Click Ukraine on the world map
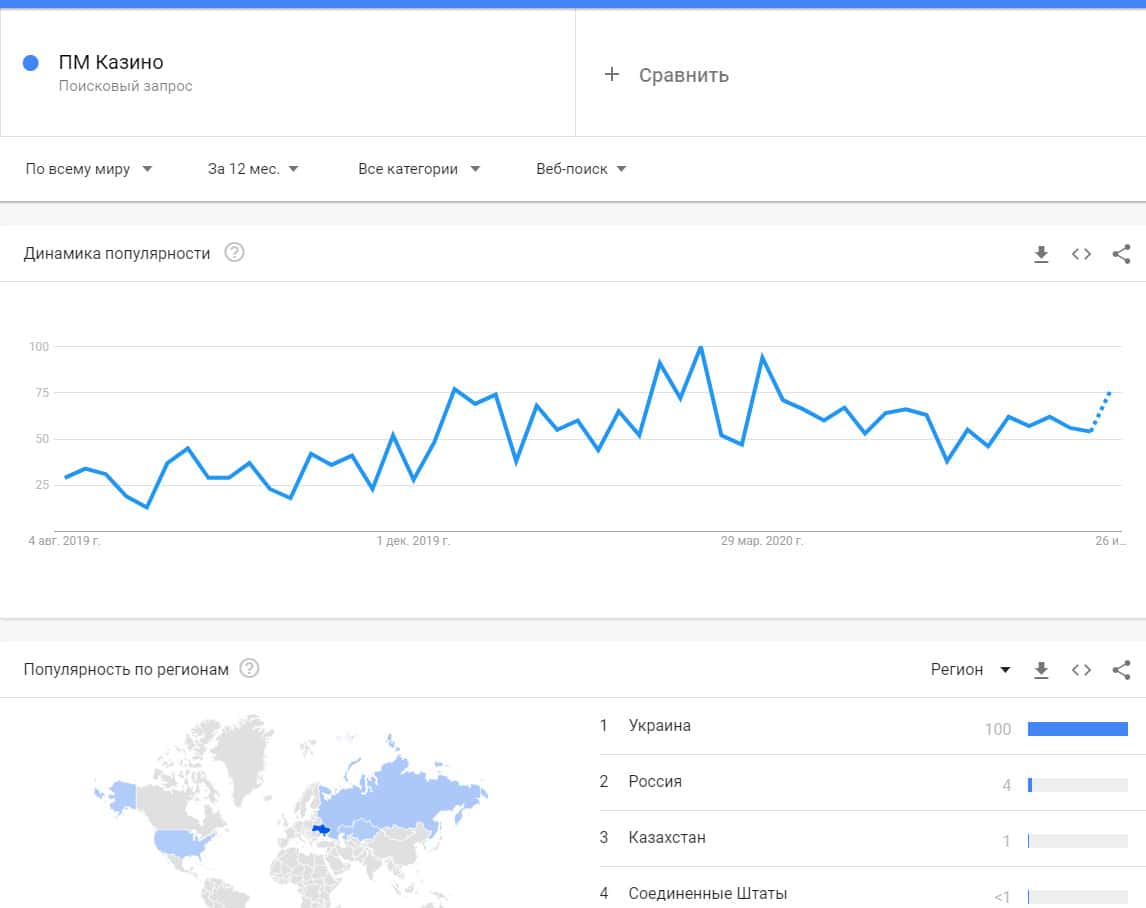This screenshot has width=1146, height=908. [322, 829]
